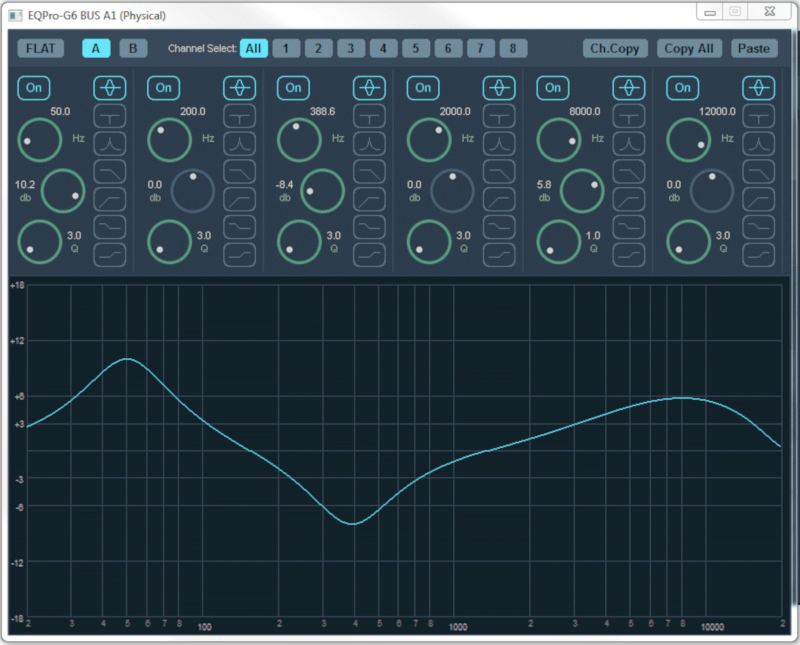Toggle the On switch of 200.0 Hz band
The width and height of the screenshot is (800, 645).
point(163,88)
